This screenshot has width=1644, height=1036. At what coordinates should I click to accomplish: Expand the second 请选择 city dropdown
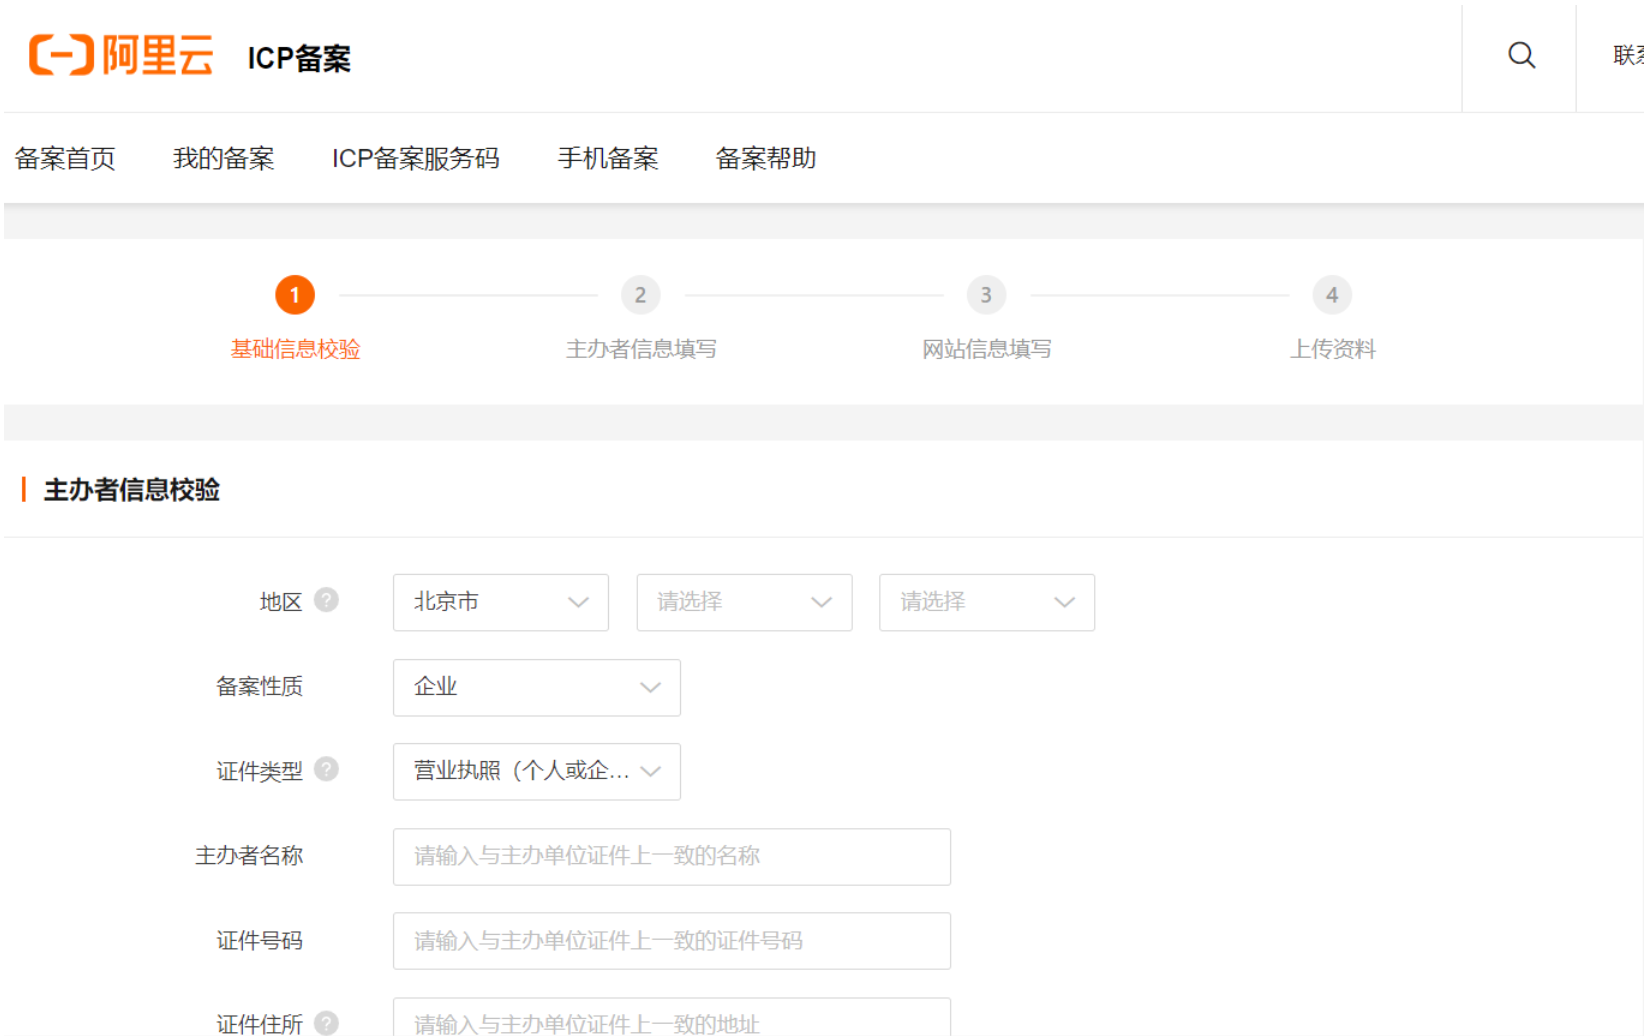(744, 602)
